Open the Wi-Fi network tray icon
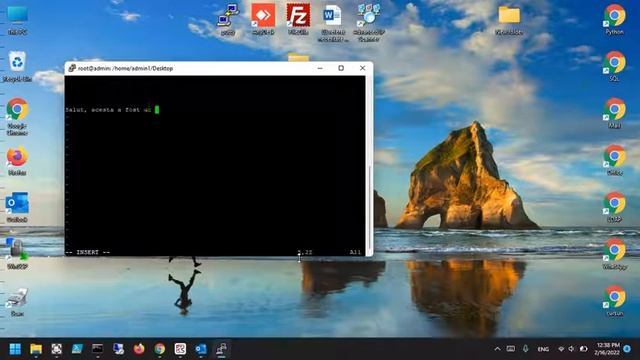The width and height of the screenshot is (640, 360). [x=561, y=349]
